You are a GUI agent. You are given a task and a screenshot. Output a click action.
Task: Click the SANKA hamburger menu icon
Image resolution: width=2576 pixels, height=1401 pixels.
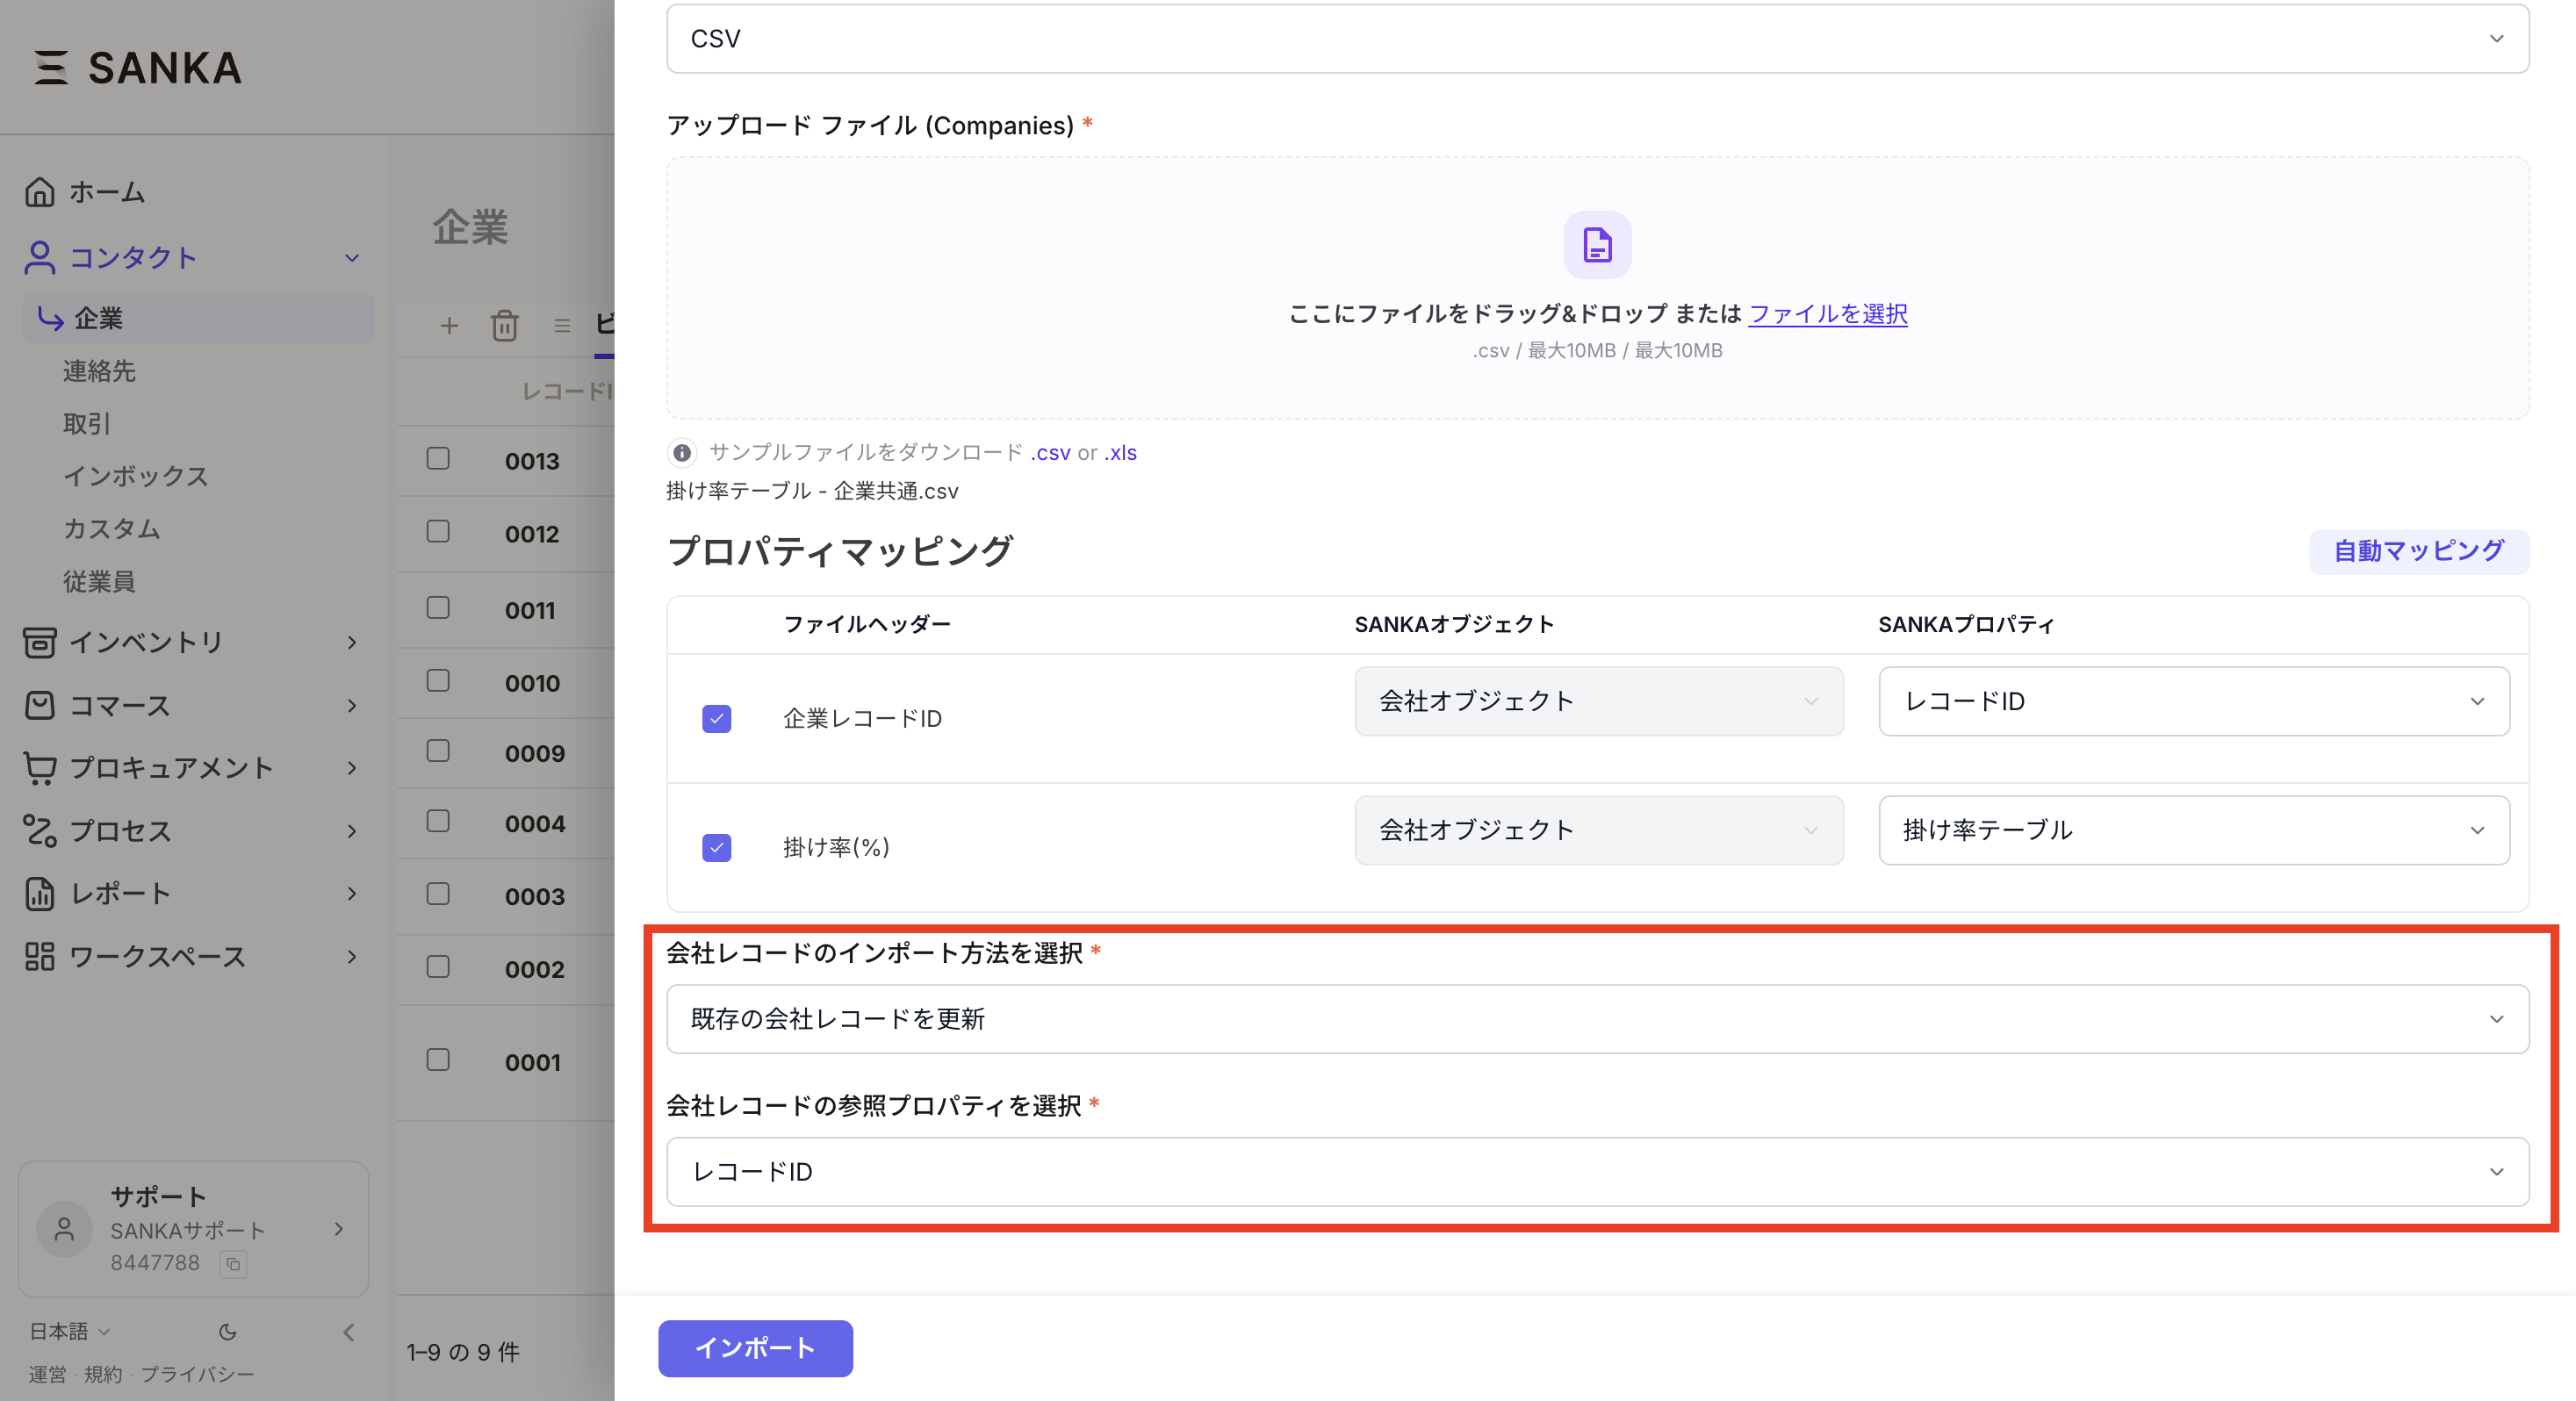click(x=51, y=68)
